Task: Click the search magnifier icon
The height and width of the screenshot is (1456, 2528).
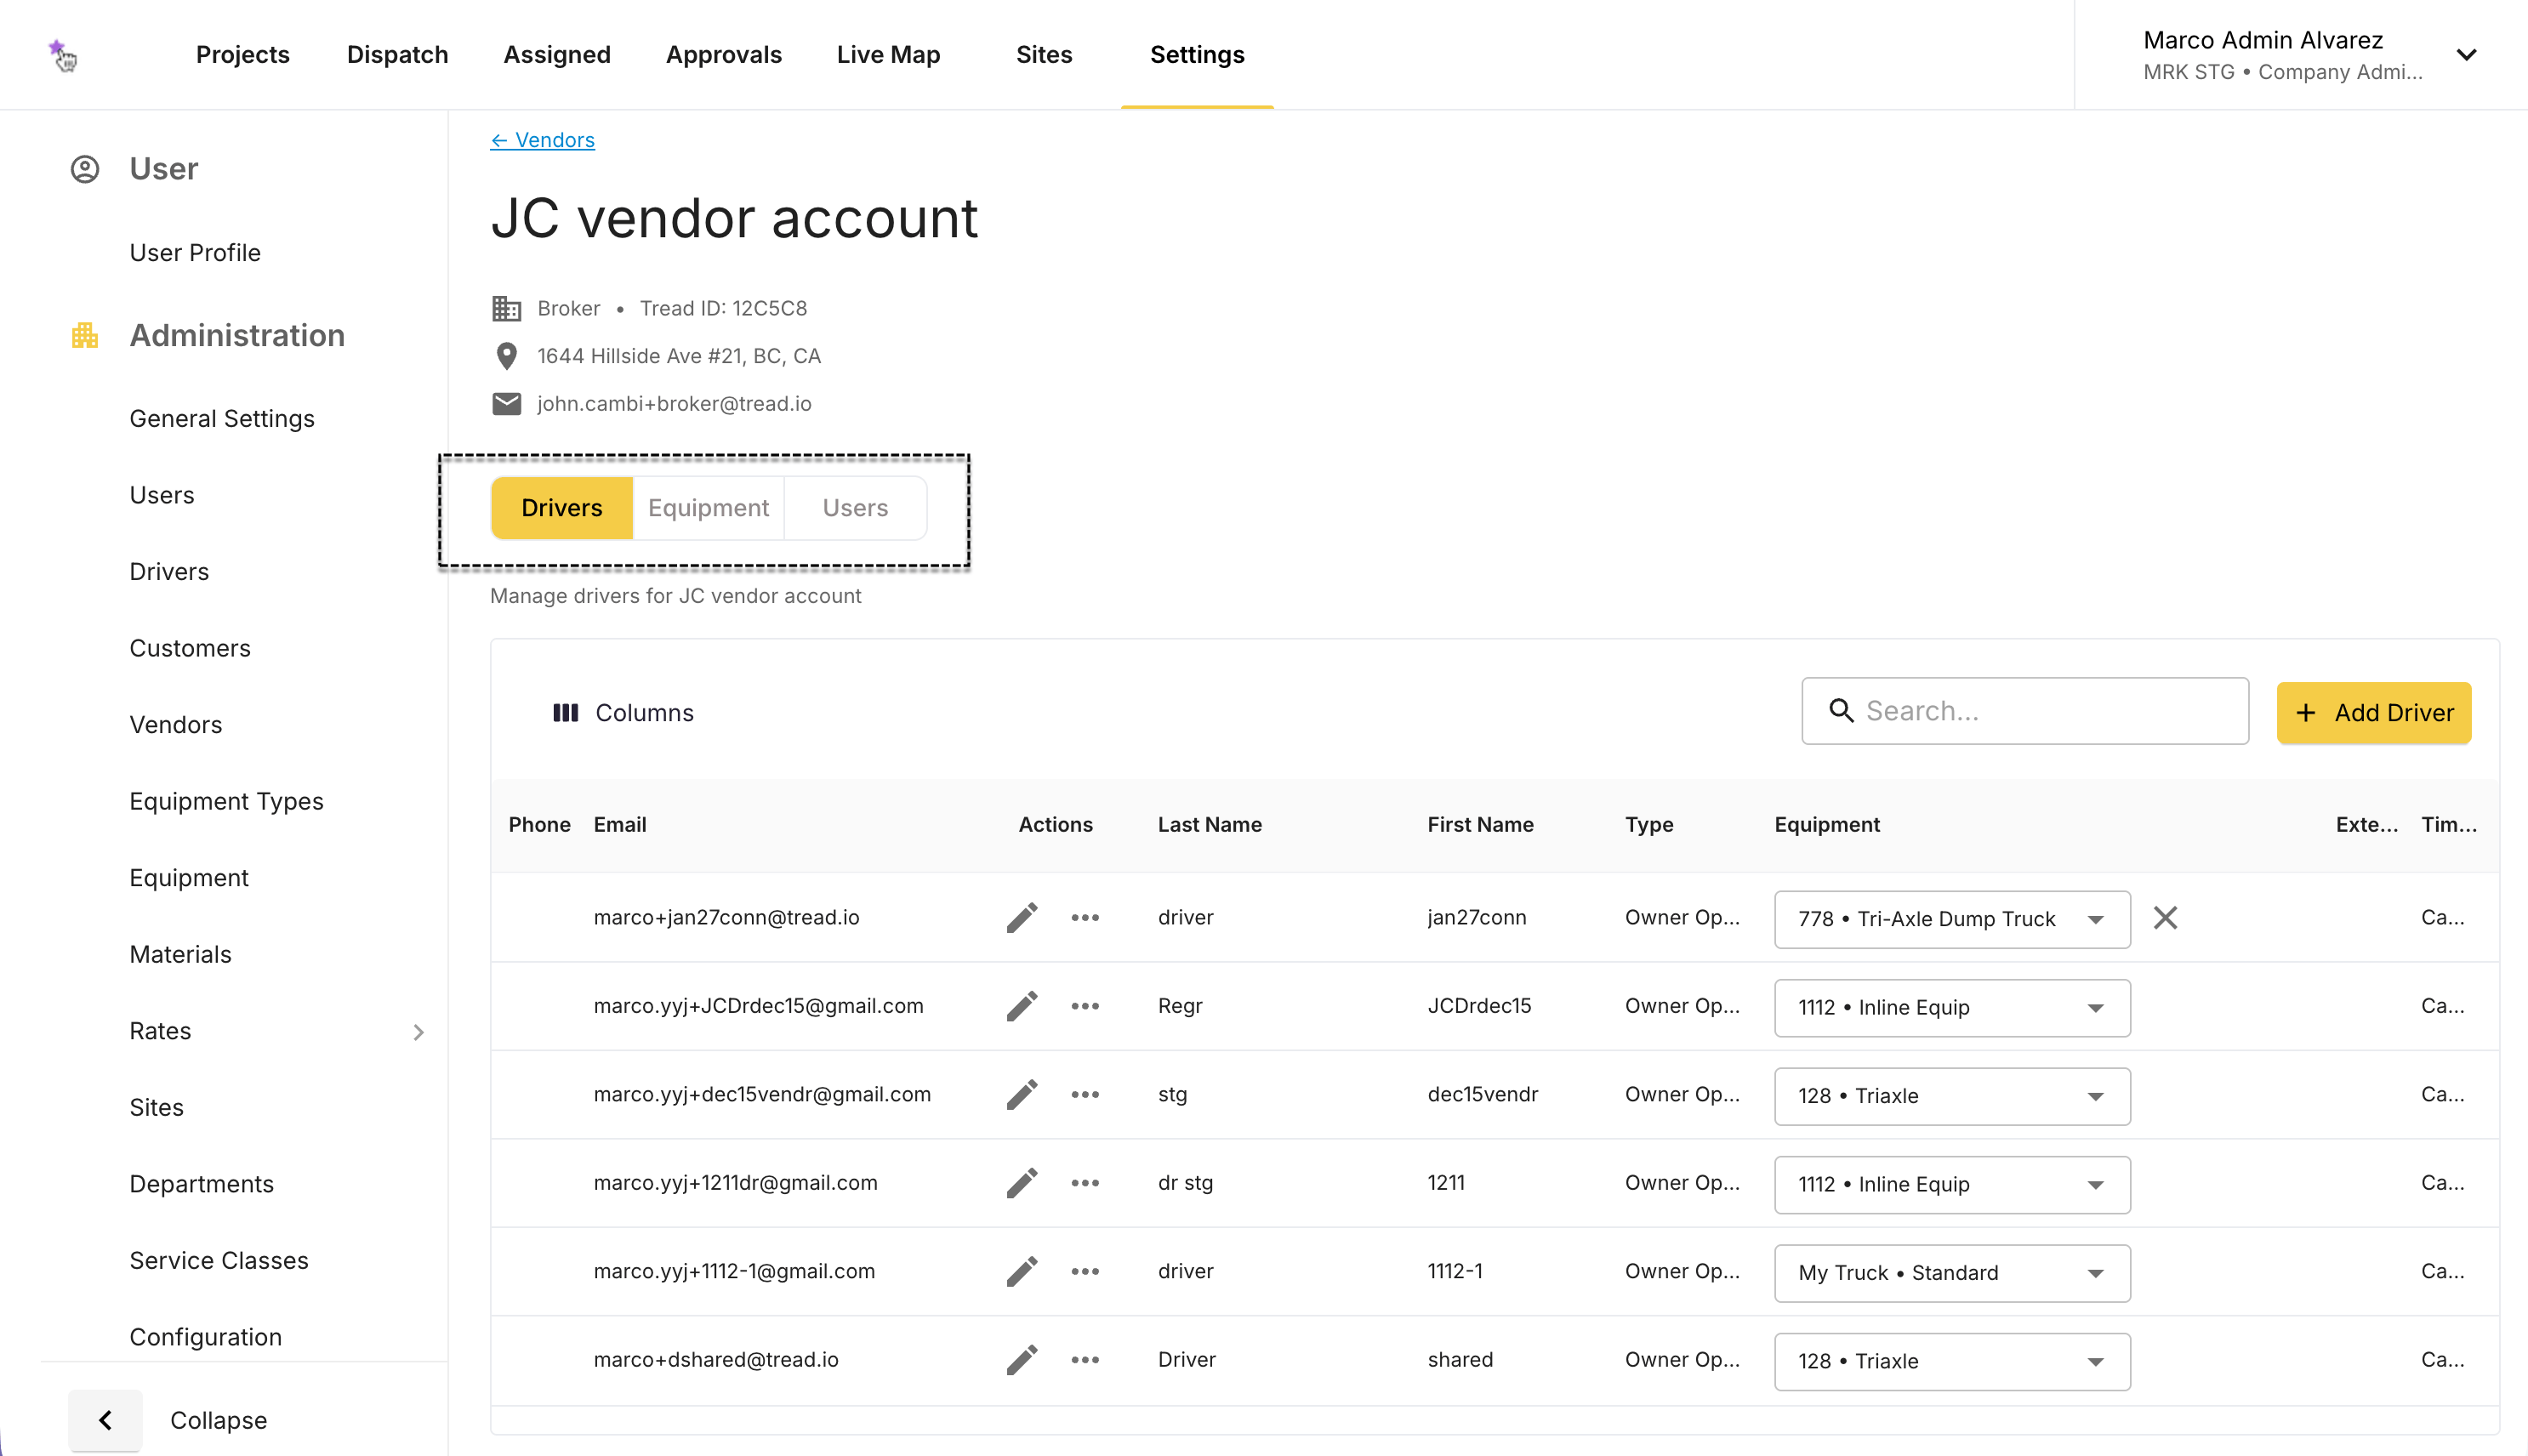Action: 1841,711
